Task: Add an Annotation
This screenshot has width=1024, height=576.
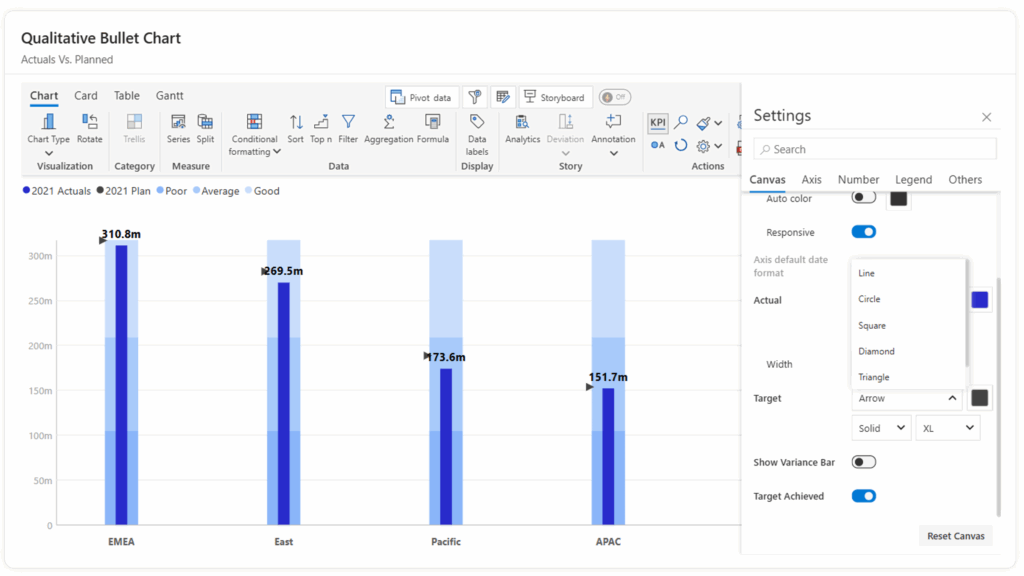Action: (613, 129)
